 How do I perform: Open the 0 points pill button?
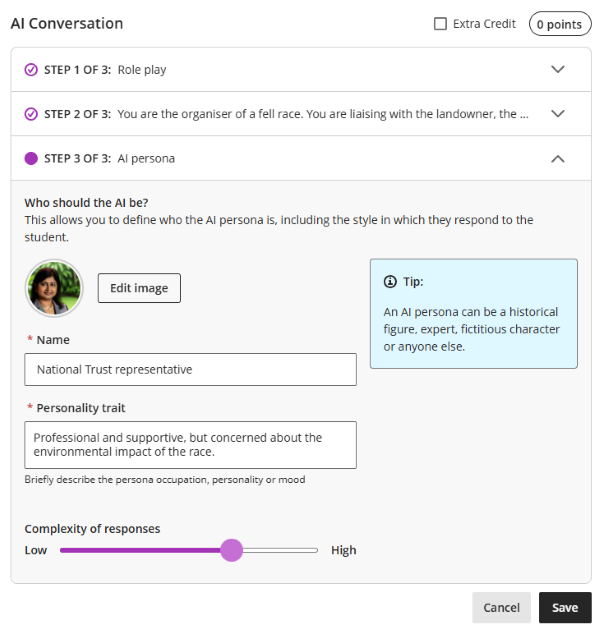(560, 24)
